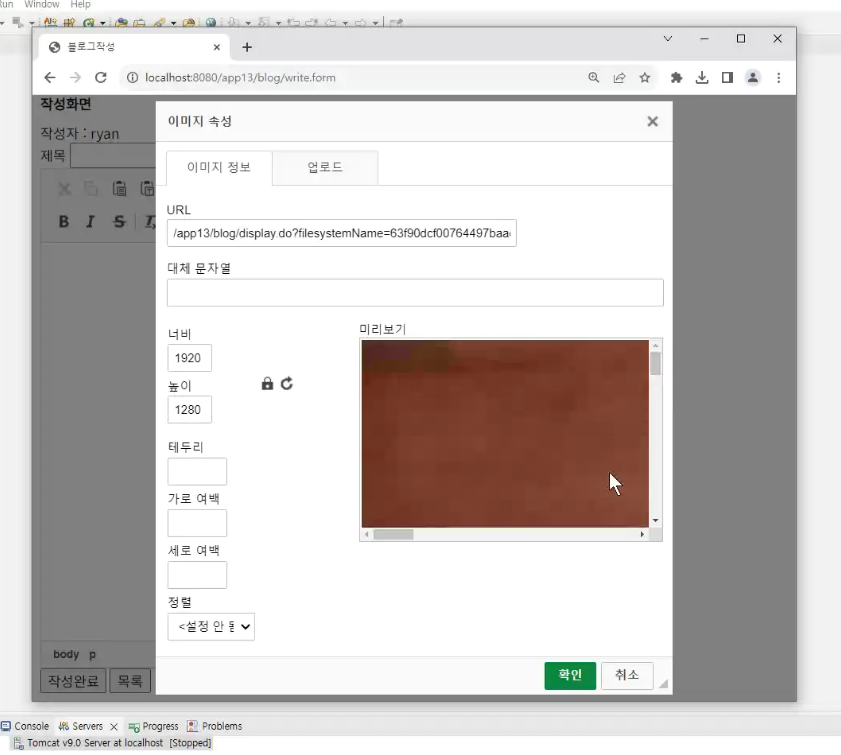This screenshot has height=755, width=841.
Task: Switch to the Console view tab
Action: [x=25, y=726]
